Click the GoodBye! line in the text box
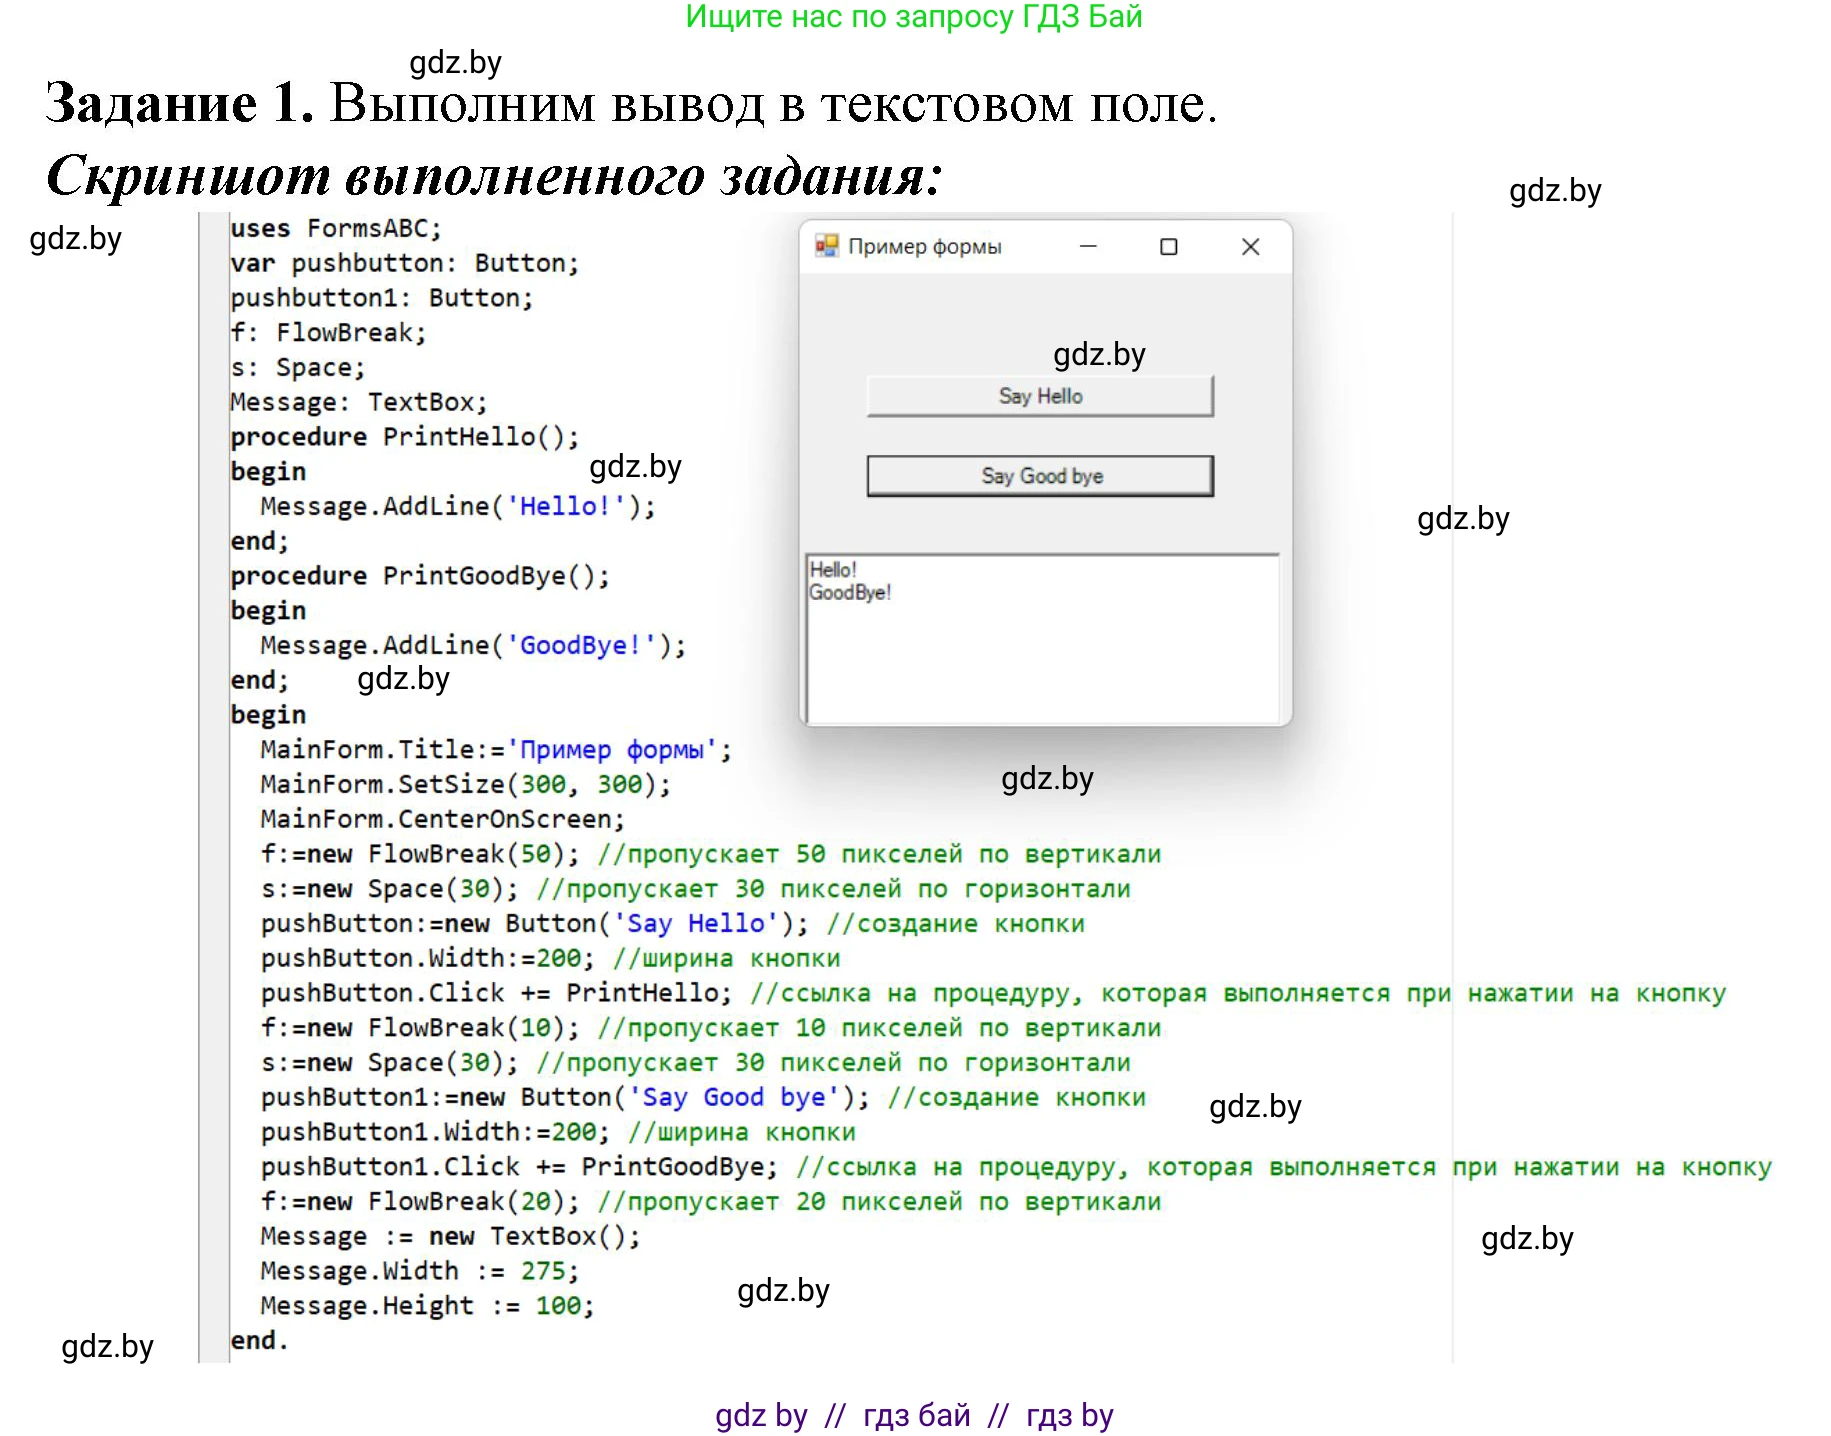 point(850,593)
